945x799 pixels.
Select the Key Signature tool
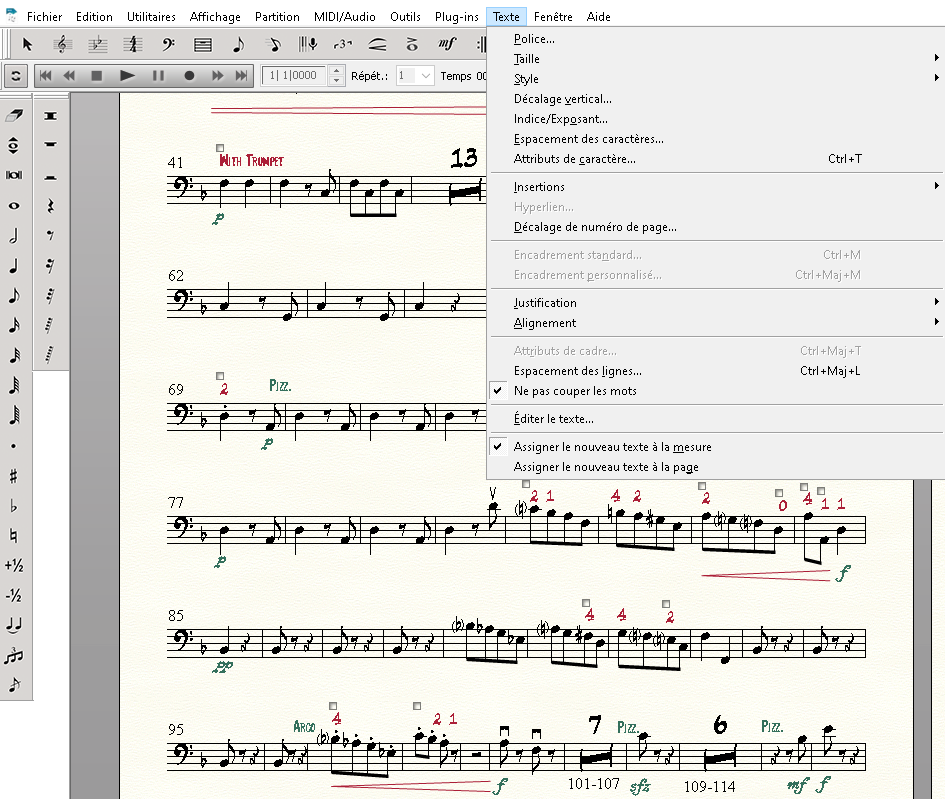(x=97, y=44)
